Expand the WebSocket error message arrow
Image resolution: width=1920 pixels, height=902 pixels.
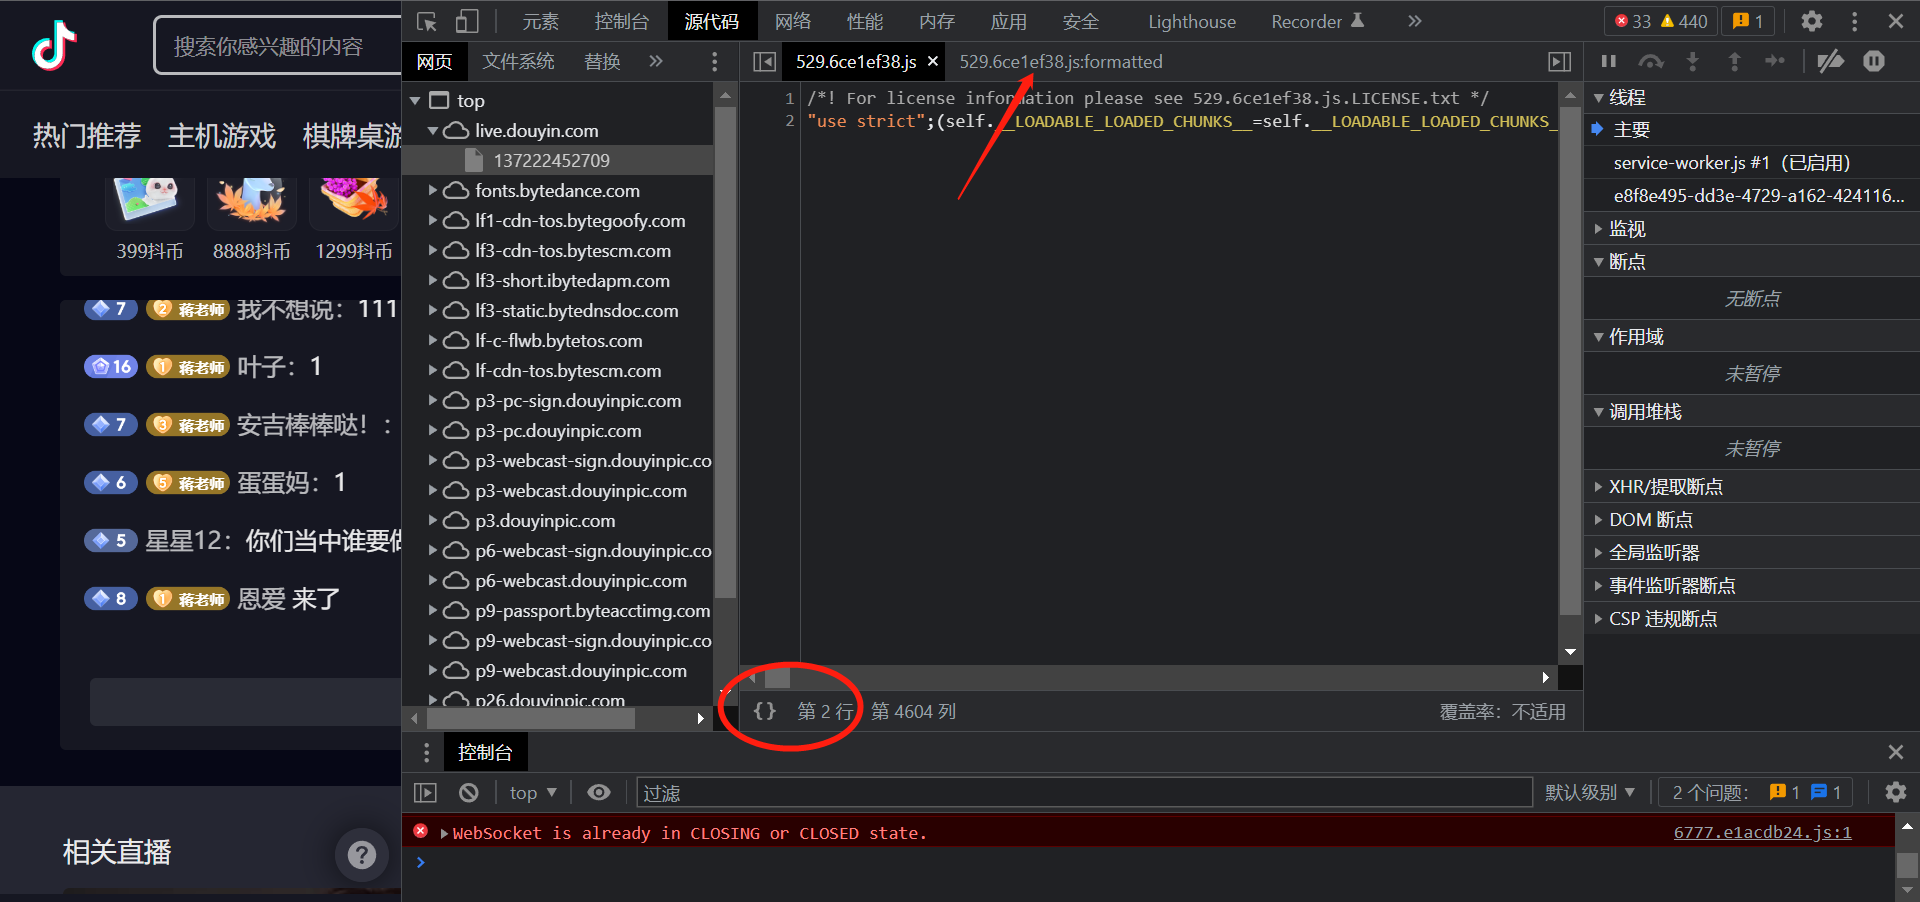pyautogui.click(x=444, y=834)
